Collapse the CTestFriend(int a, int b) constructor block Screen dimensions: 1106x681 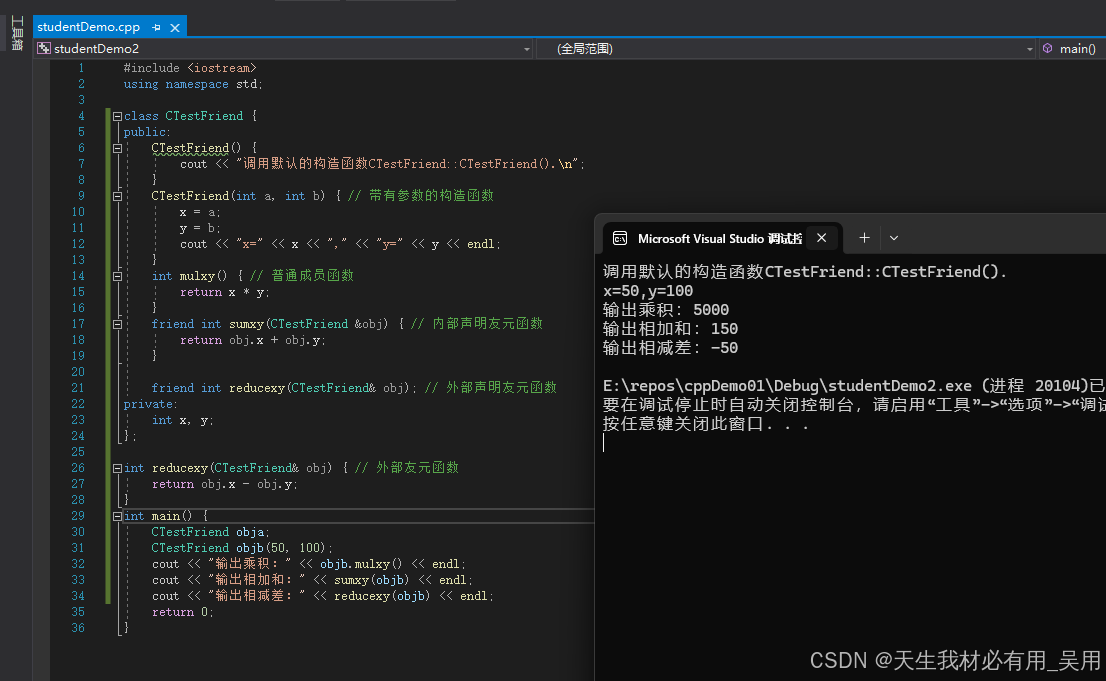point(117,196)
